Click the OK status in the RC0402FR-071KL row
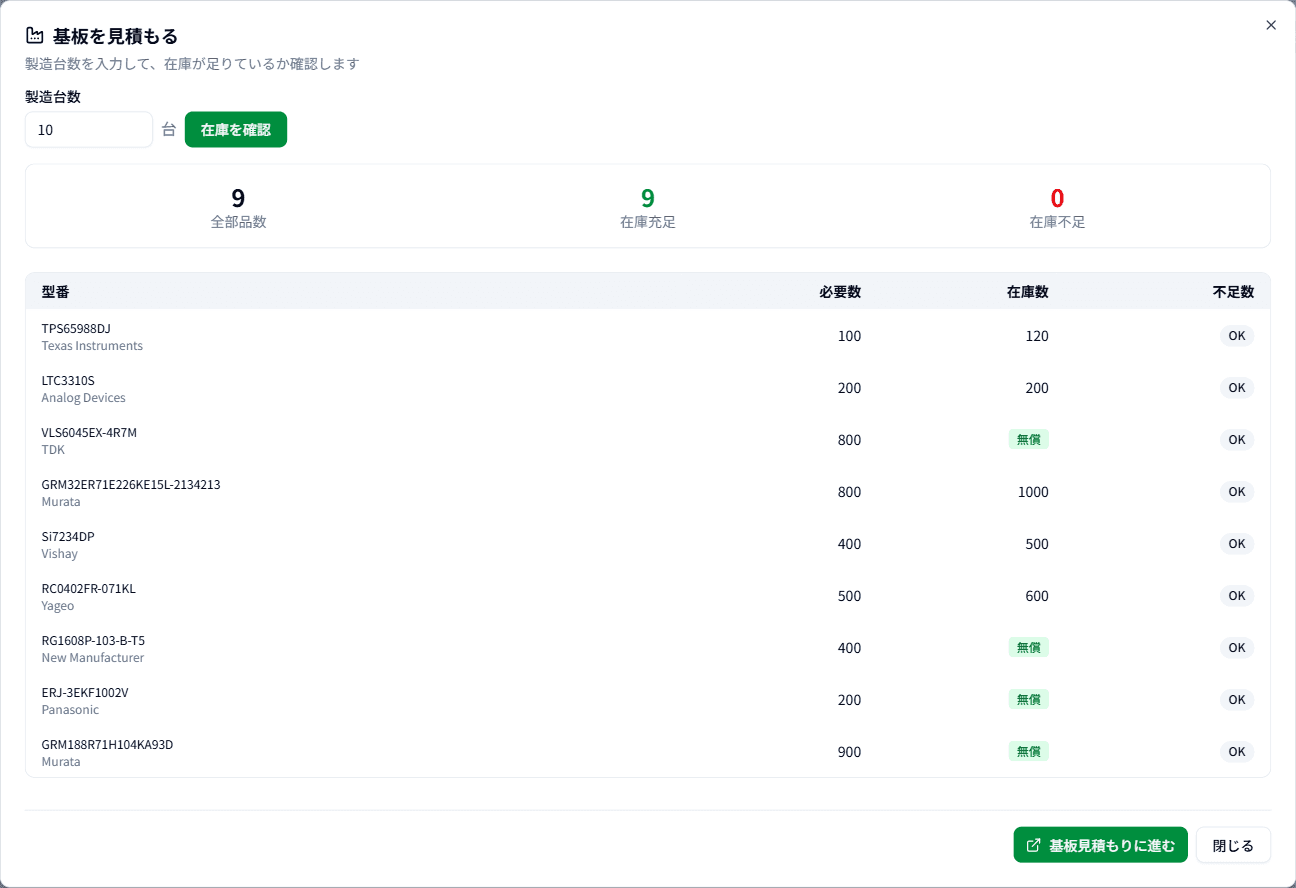This screenshot has height=888, width=1296. (x=1237, y=596)
